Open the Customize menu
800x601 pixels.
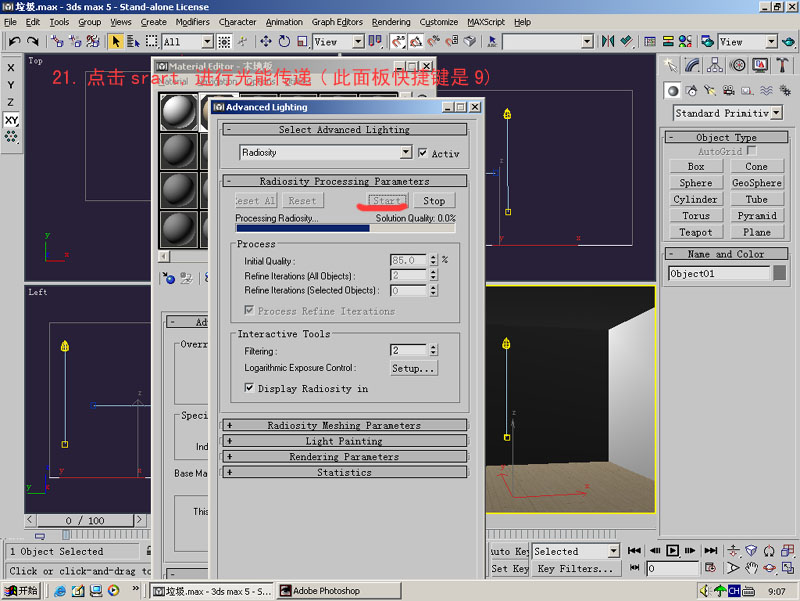pos(439,22)
